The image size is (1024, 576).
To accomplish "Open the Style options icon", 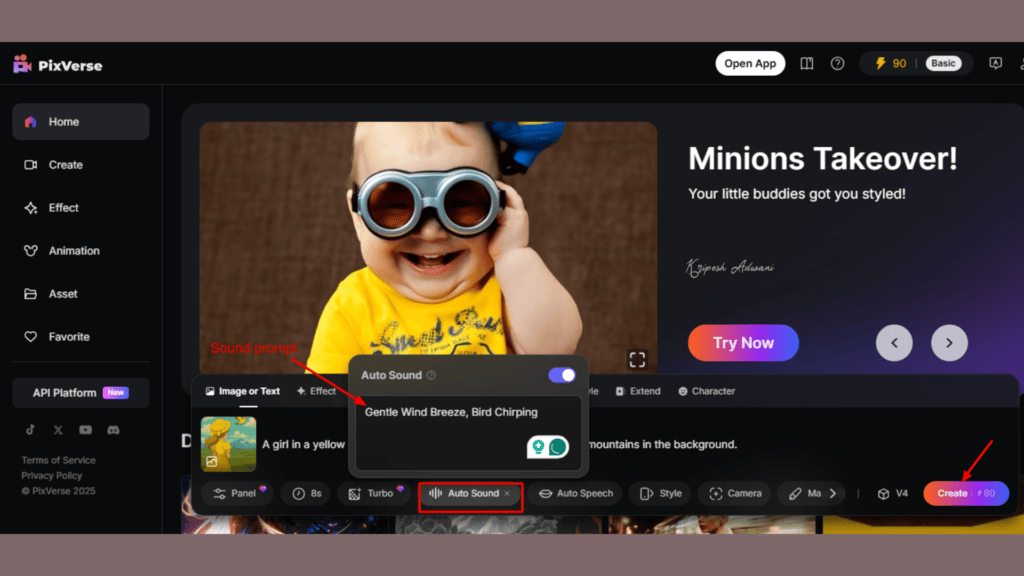I will (x=647, y=493).
